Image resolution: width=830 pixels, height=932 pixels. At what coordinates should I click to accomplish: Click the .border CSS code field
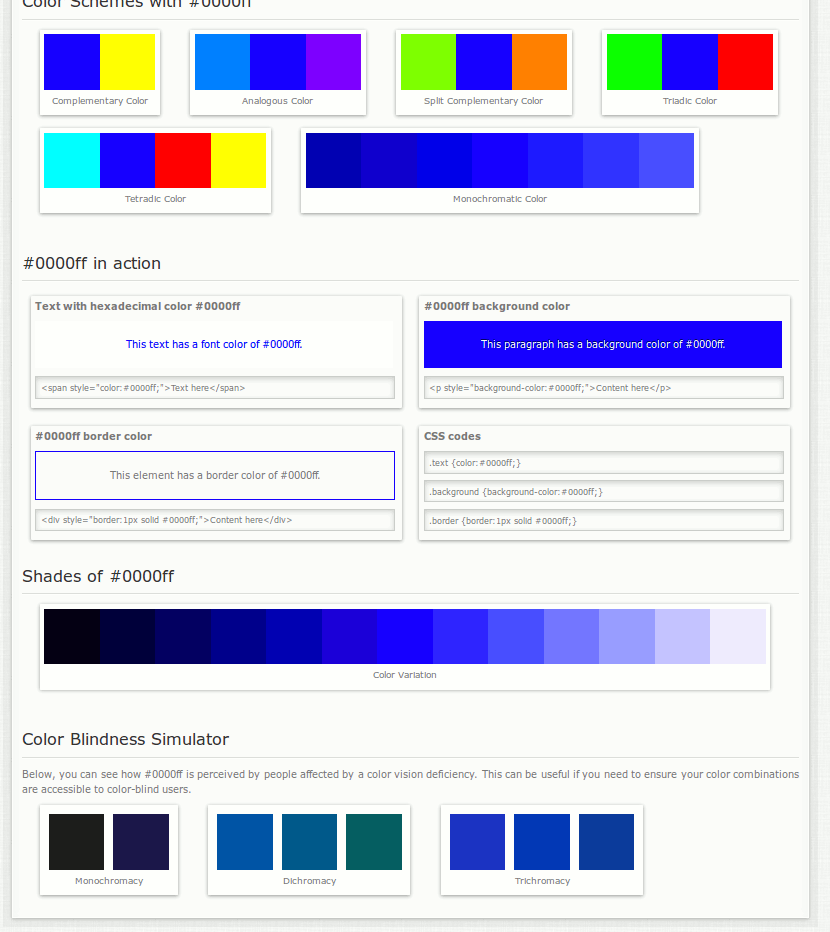tap(603, 520)
